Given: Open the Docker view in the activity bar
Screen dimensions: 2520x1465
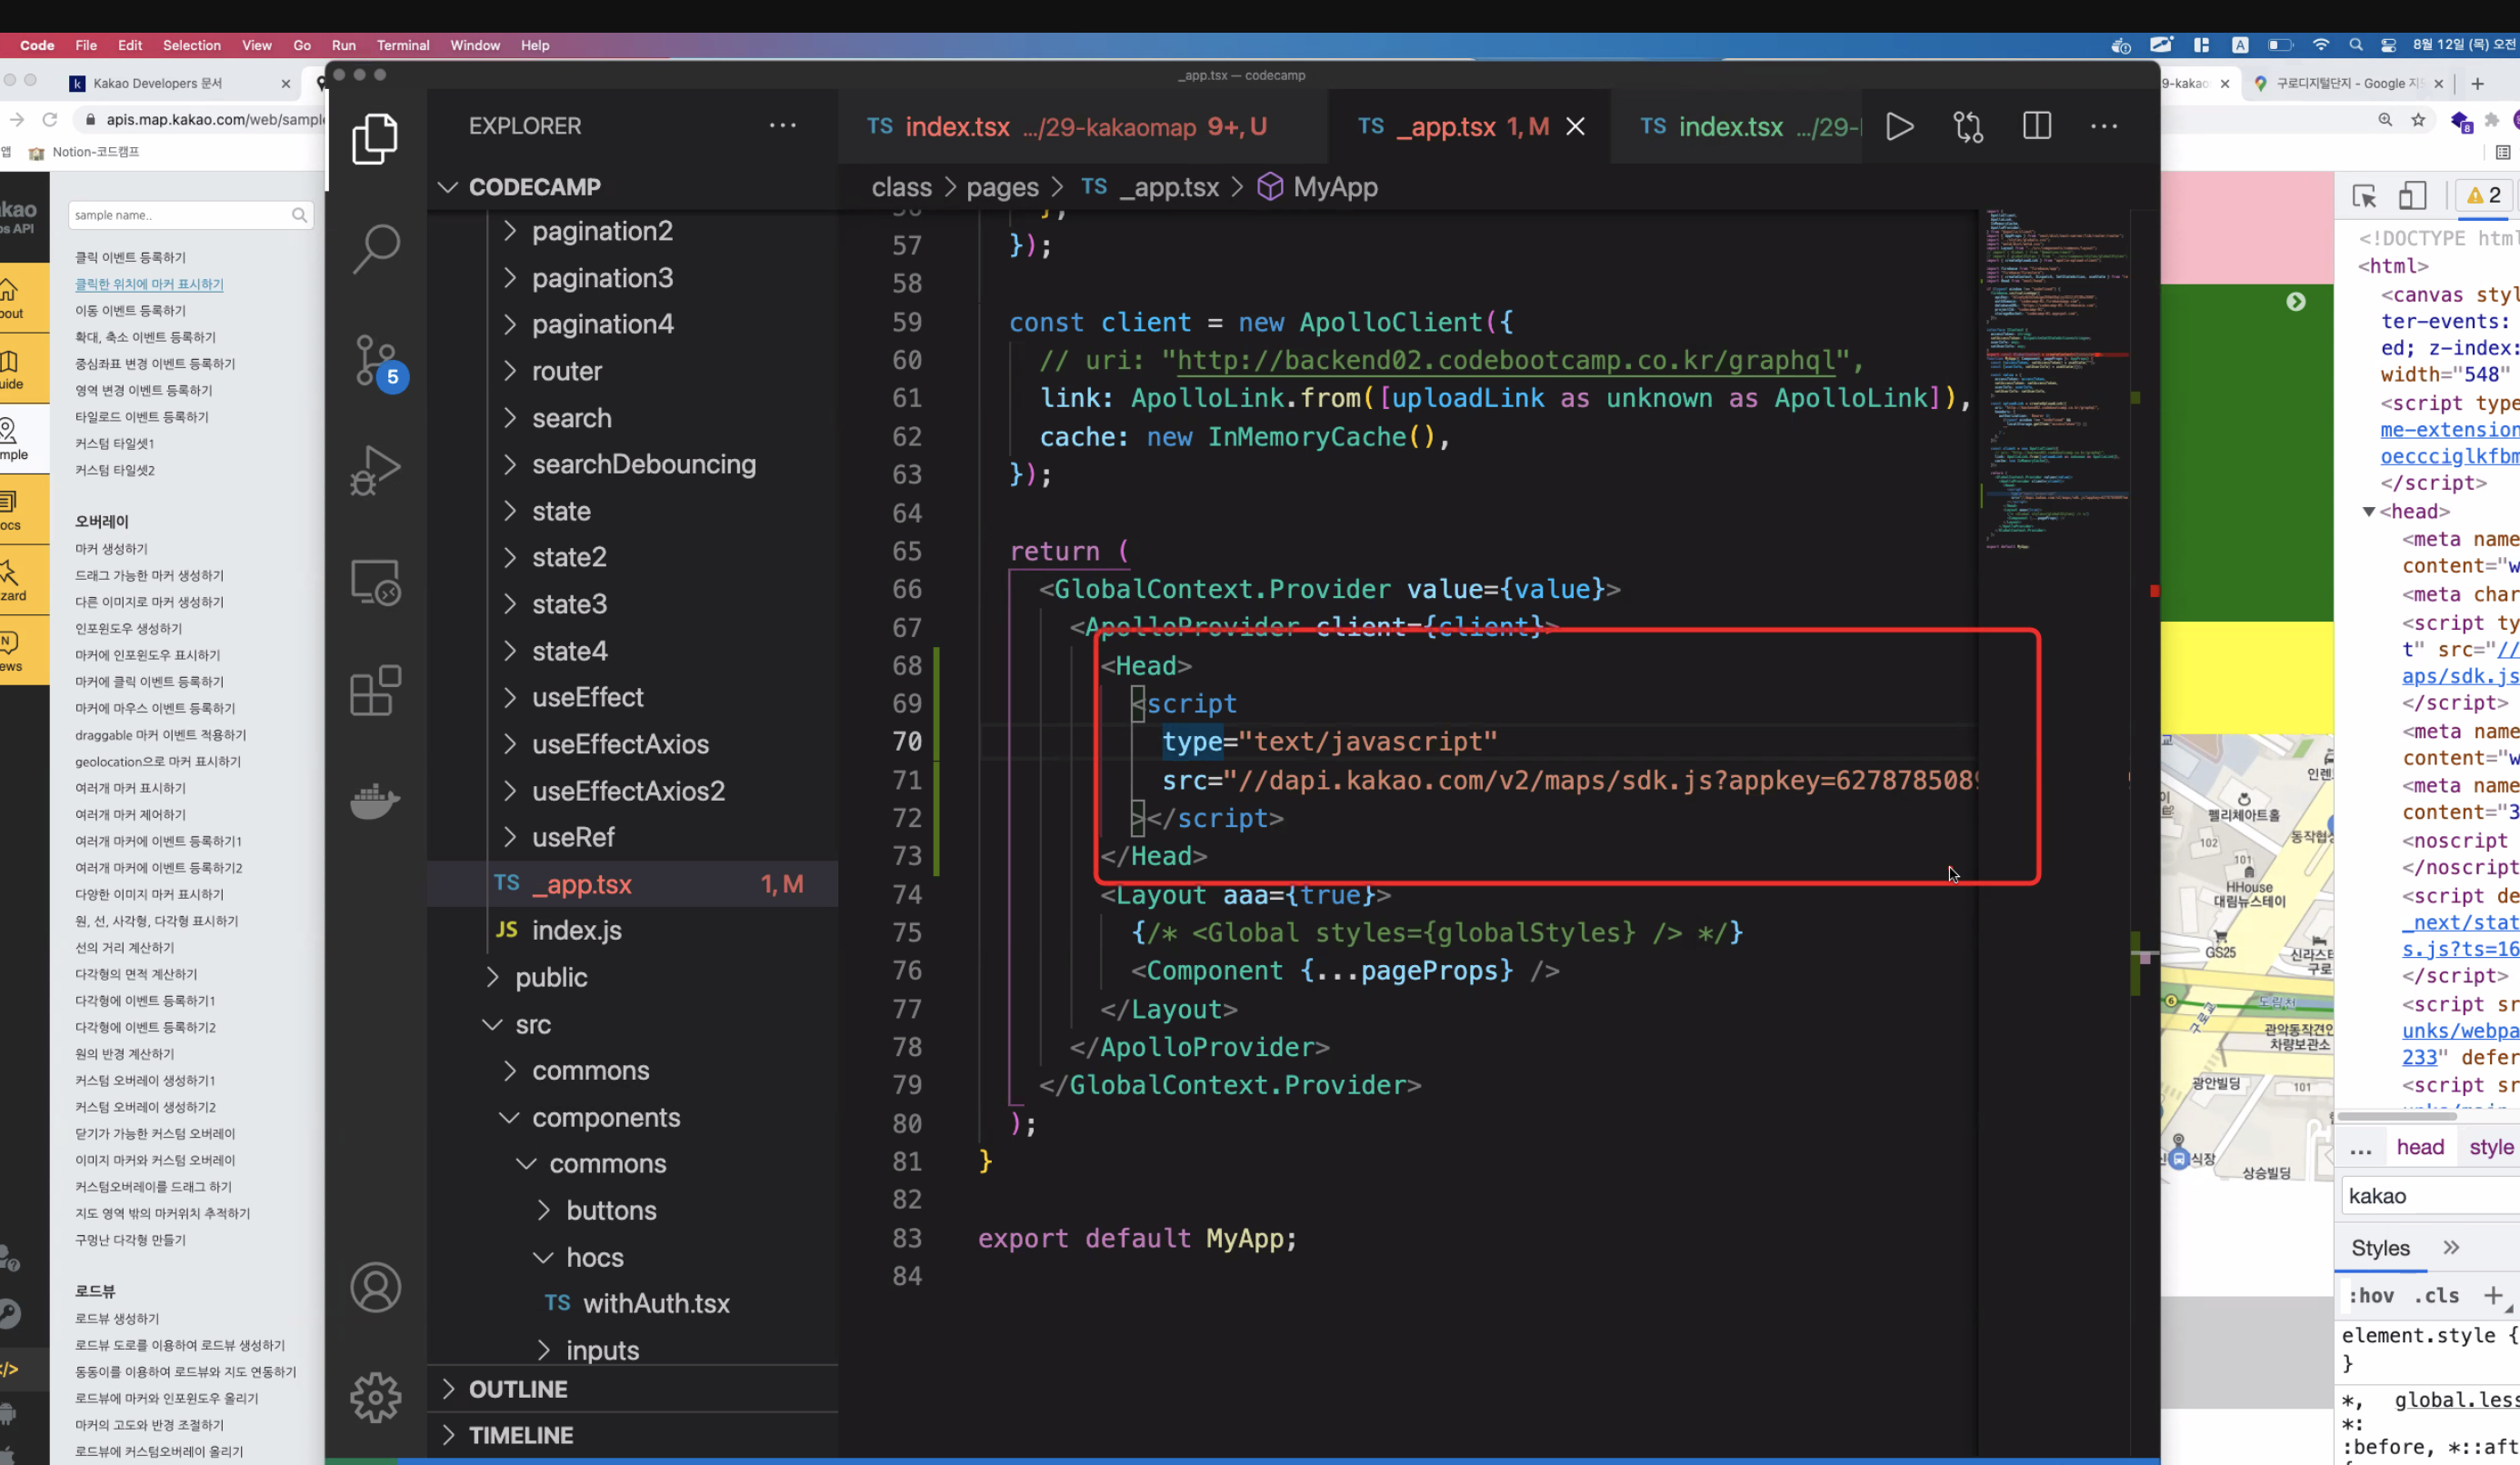Looking at the screenshot, I should tap(375, 800).
